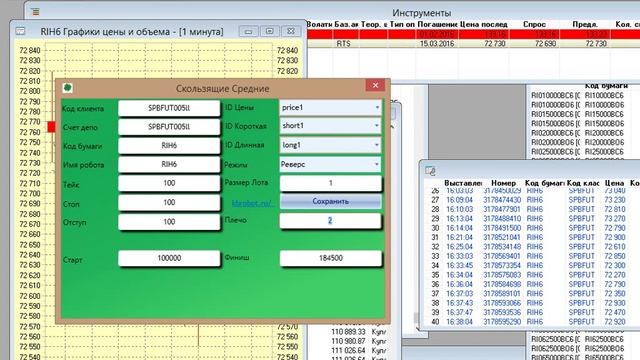Click the Тейк input field
640x360 pixels.
coord(169,183)
